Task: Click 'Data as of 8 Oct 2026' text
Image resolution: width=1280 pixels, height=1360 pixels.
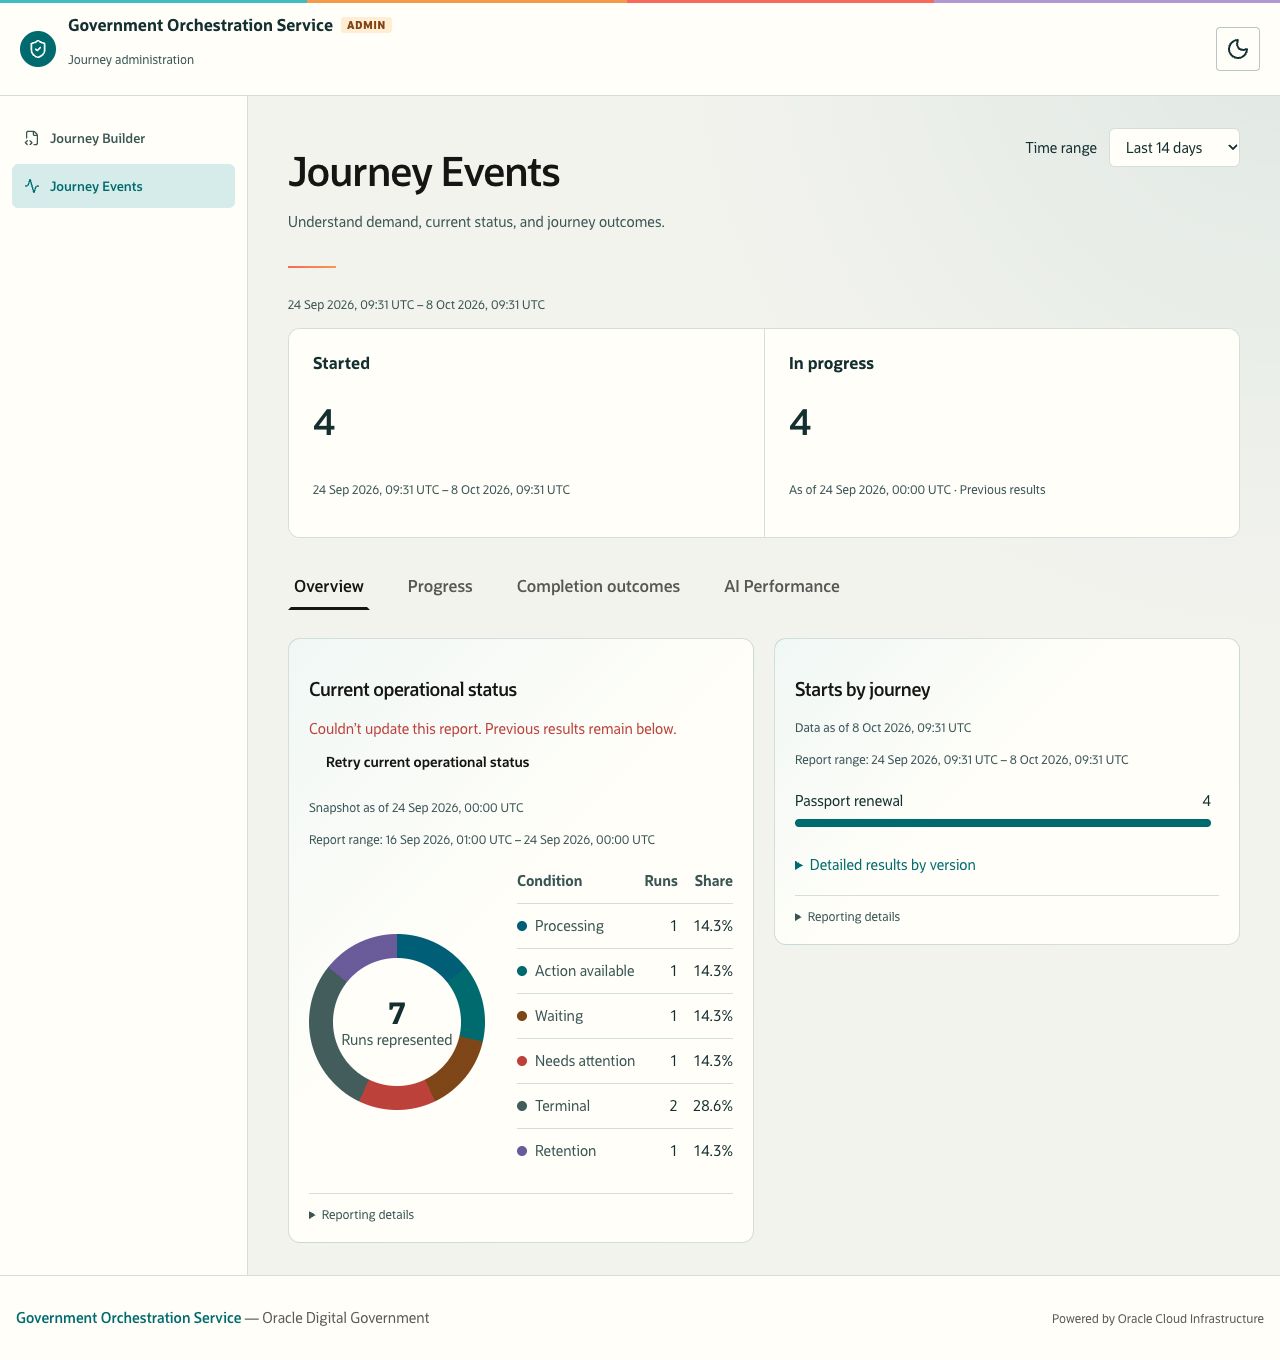Action: pos(883,728)
